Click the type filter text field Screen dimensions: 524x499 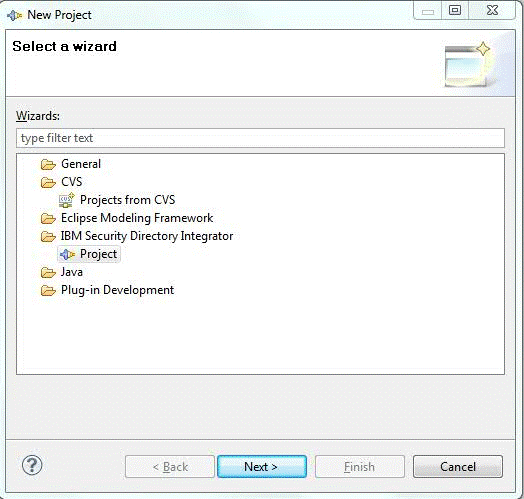[x=260, y=138]
